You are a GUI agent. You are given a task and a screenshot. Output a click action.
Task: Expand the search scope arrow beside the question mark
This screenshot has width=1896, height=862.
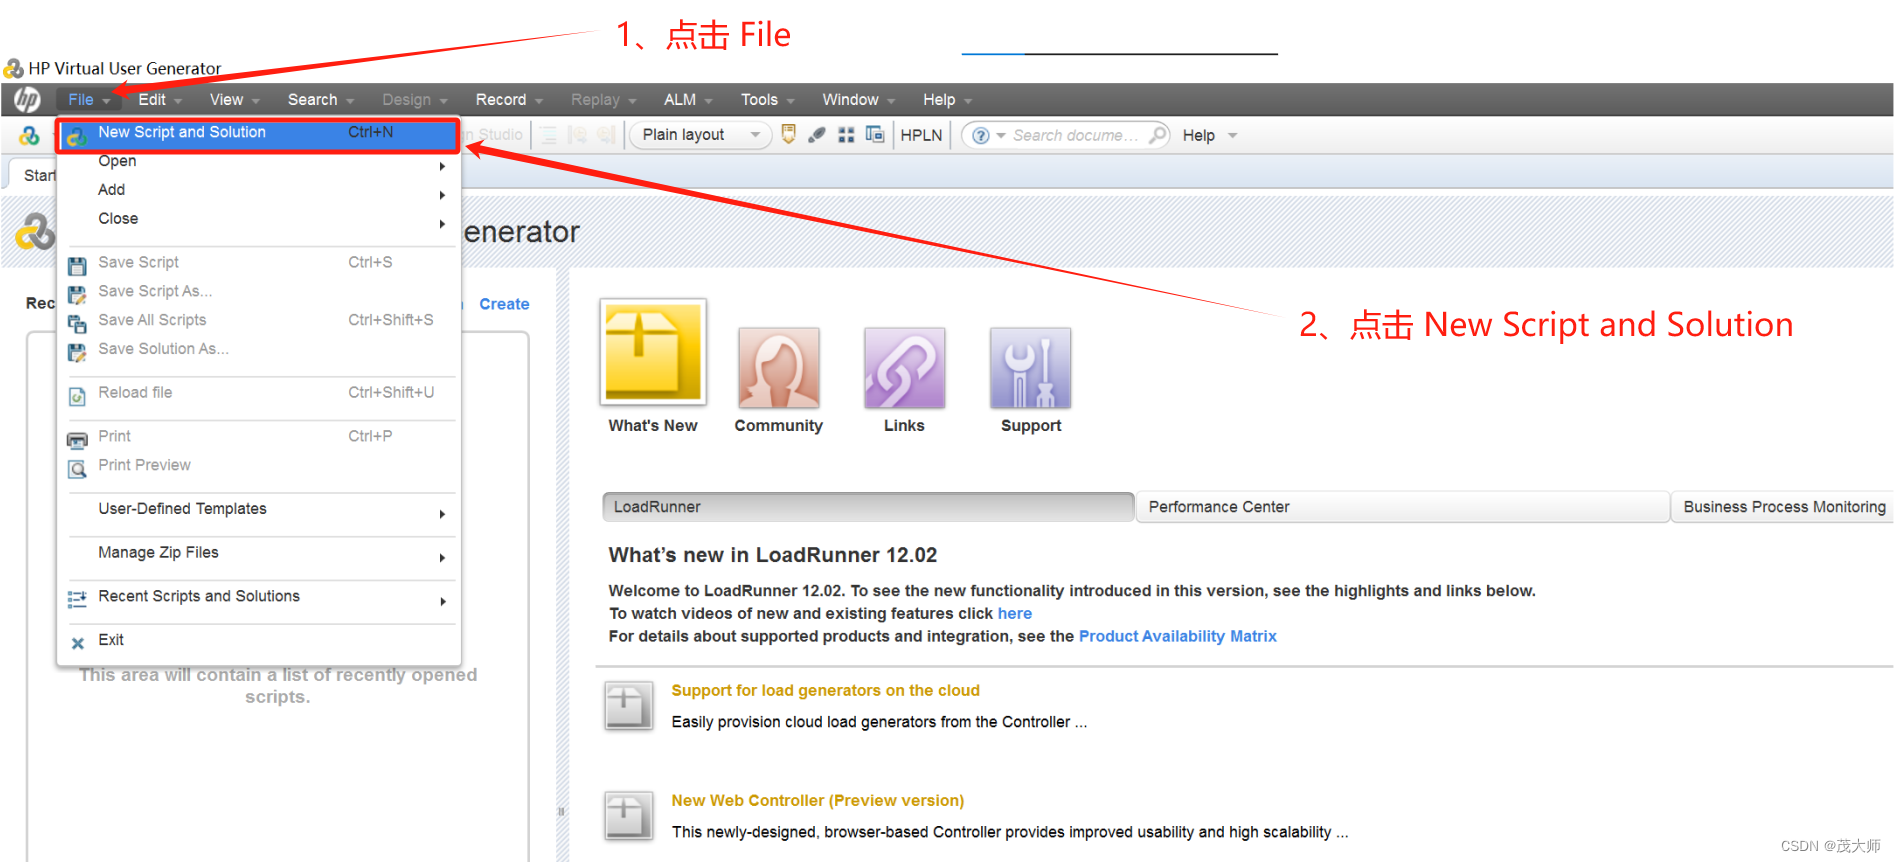(1001, 136)
